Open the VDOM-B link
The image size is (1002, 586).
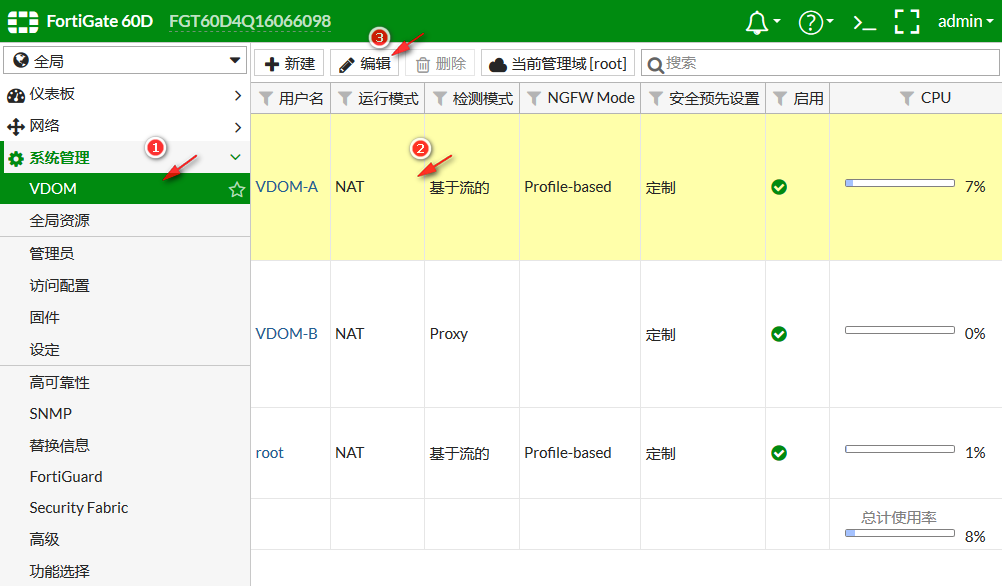click(x=286, y=334)
